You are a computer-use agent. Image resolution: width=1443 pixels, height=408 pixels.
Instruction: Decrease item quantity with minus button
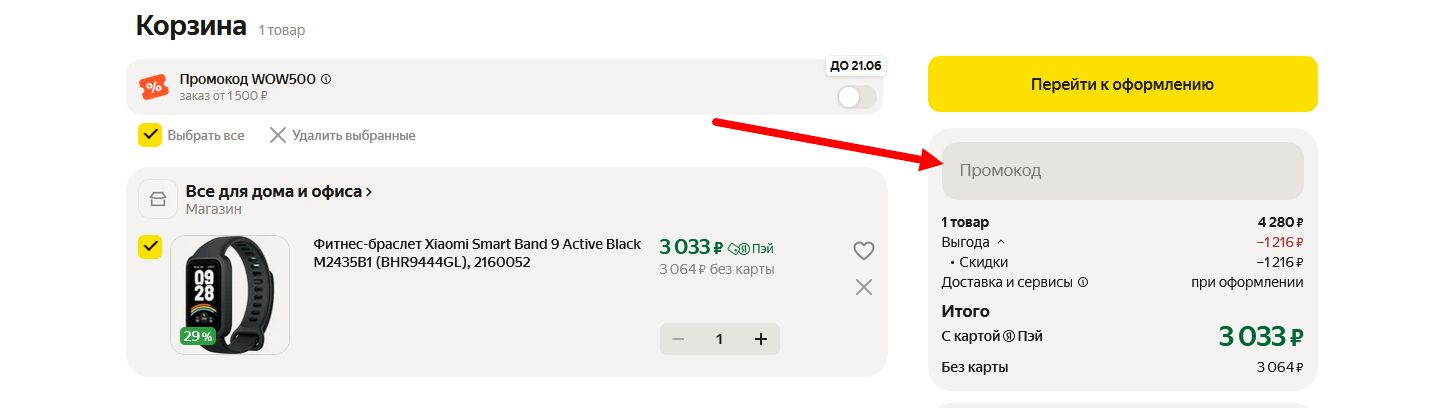(678, 339)
